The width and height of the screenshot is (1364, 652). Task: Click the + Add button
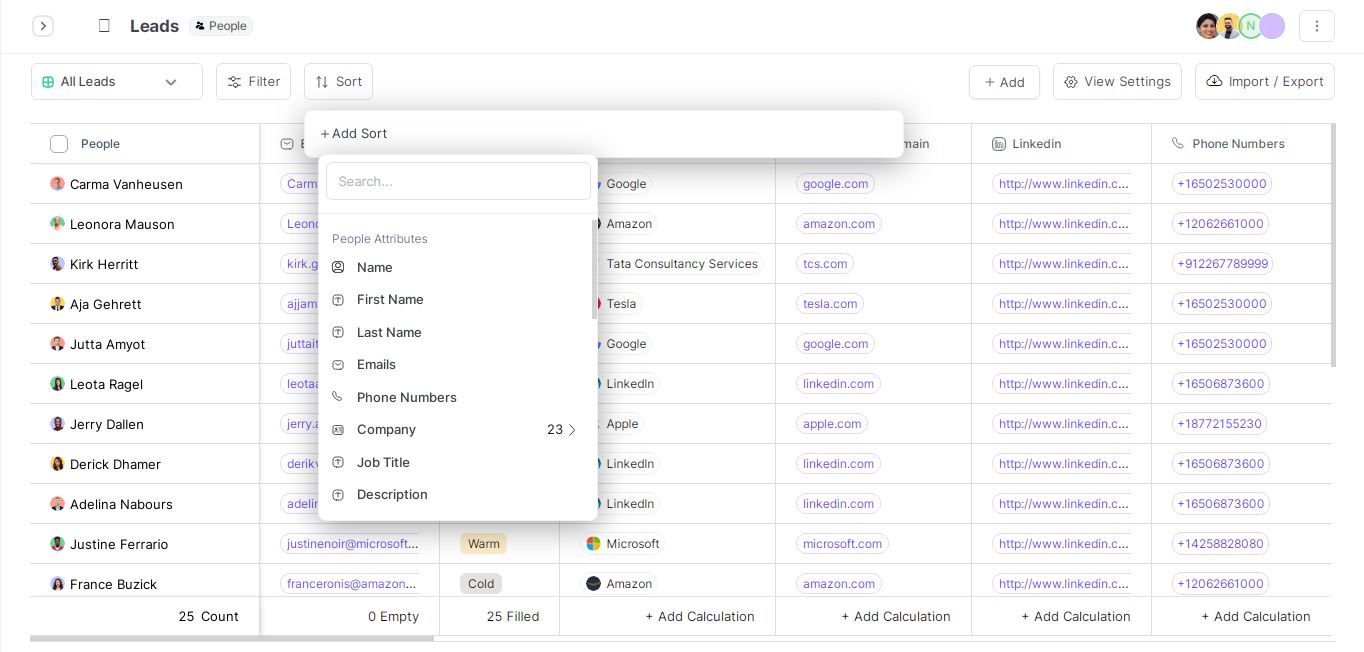(1004, 82)
